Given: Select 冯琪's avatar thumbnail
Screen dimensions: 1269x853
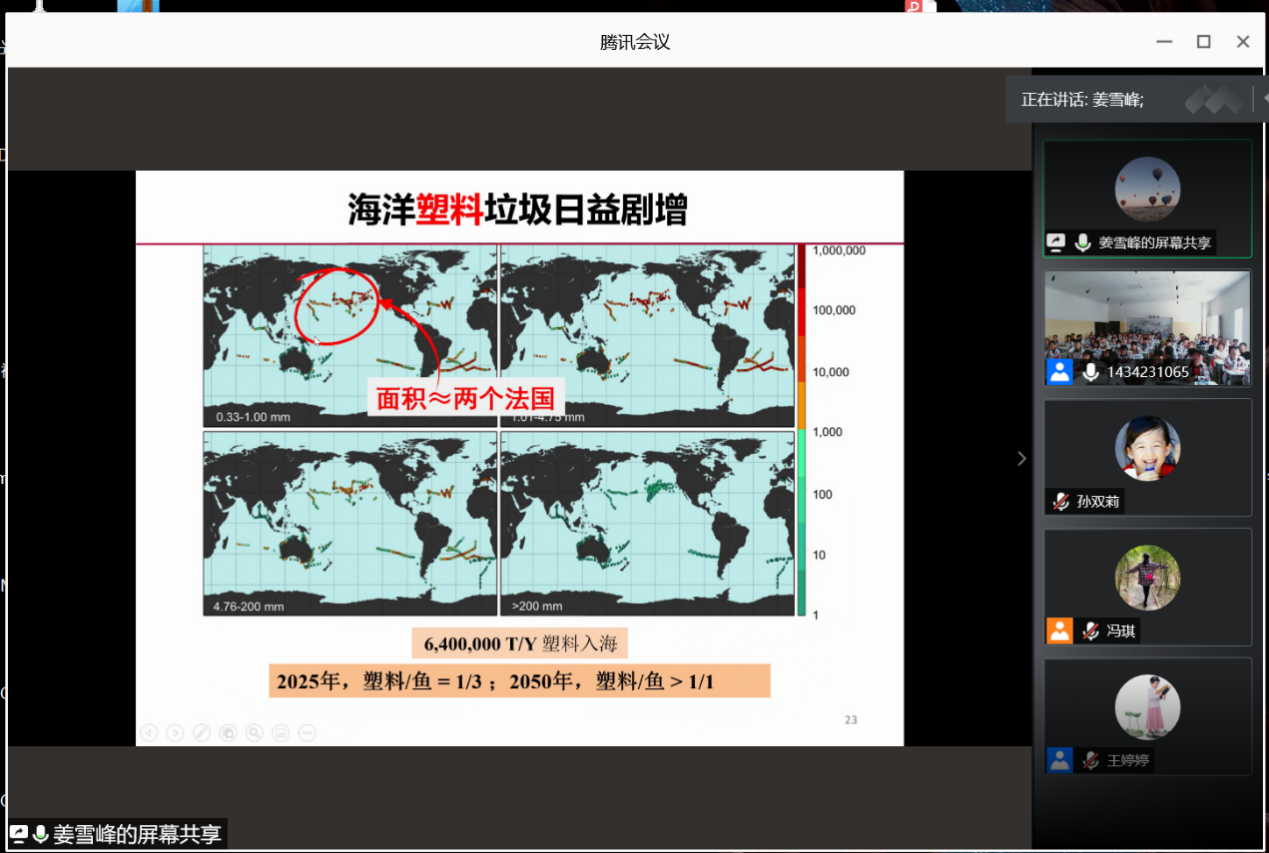Looking at the screenshot, I should [x=1147, y=577].
